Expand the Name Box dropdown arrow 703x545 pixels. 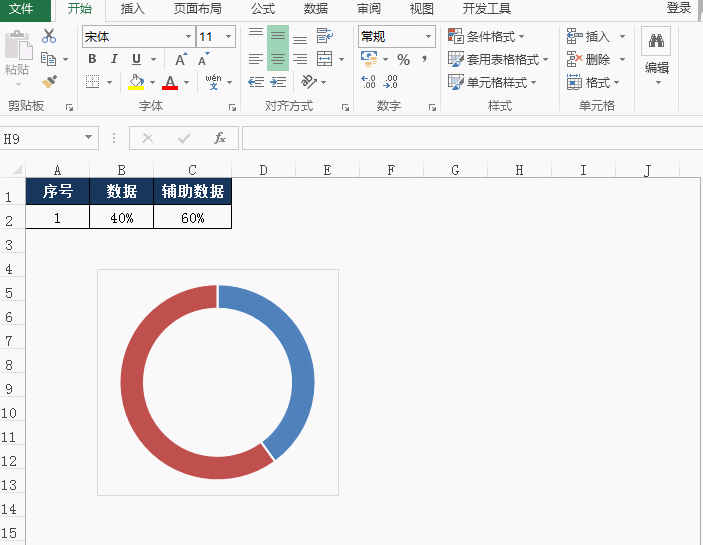(x=88, y=137)
